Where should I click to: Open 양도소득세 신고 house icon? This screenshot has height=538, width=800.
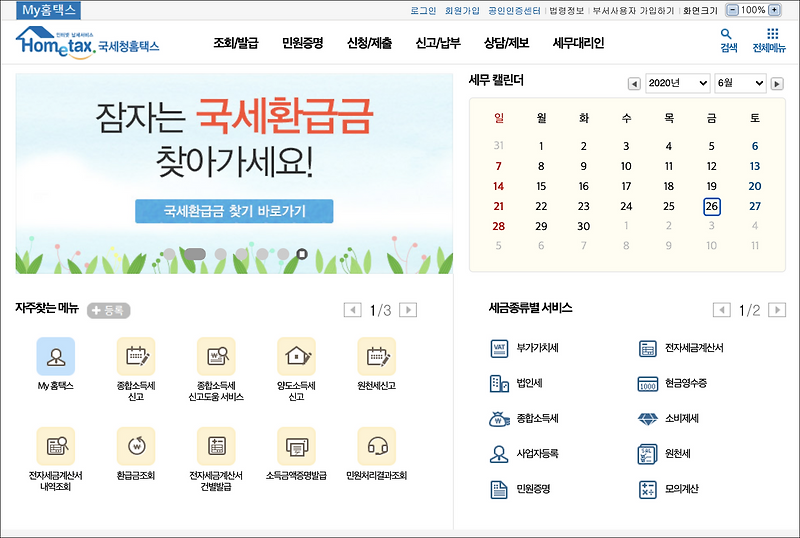pos(296,356)
